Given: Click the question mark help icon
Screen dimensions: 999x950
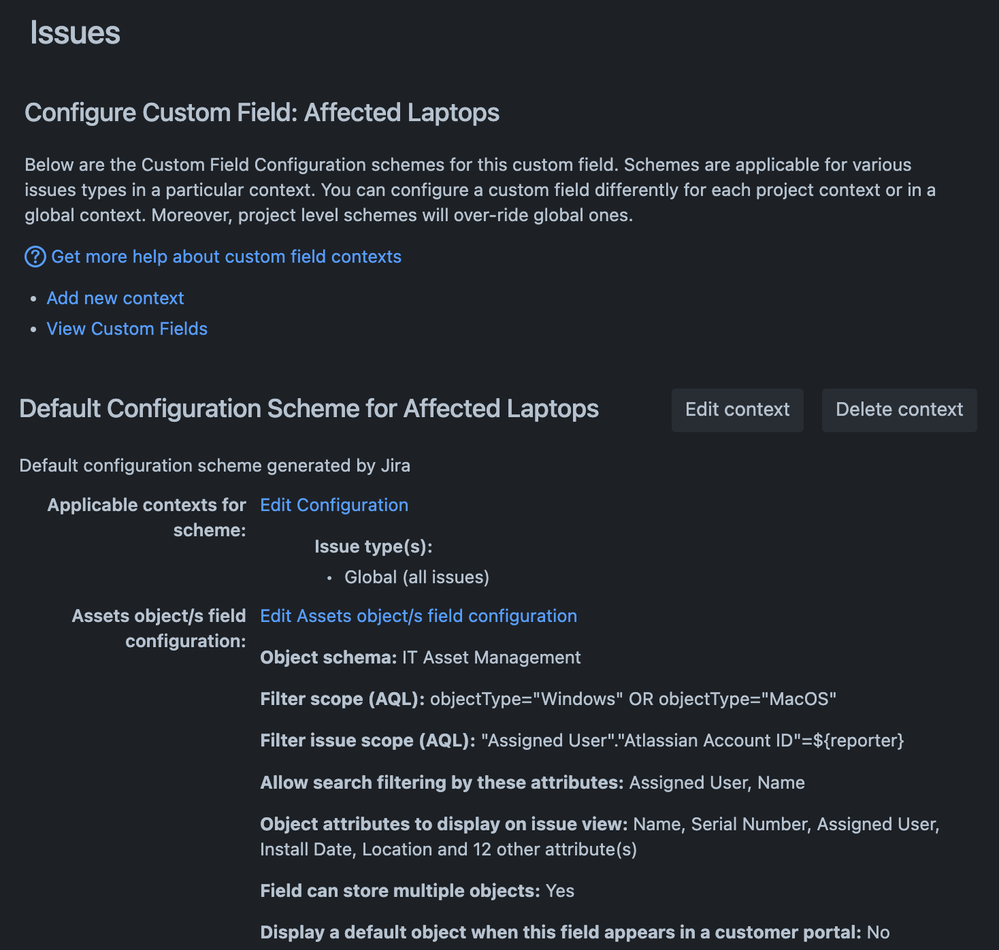Looking at the screenshot, I should (x=34, y=256).
